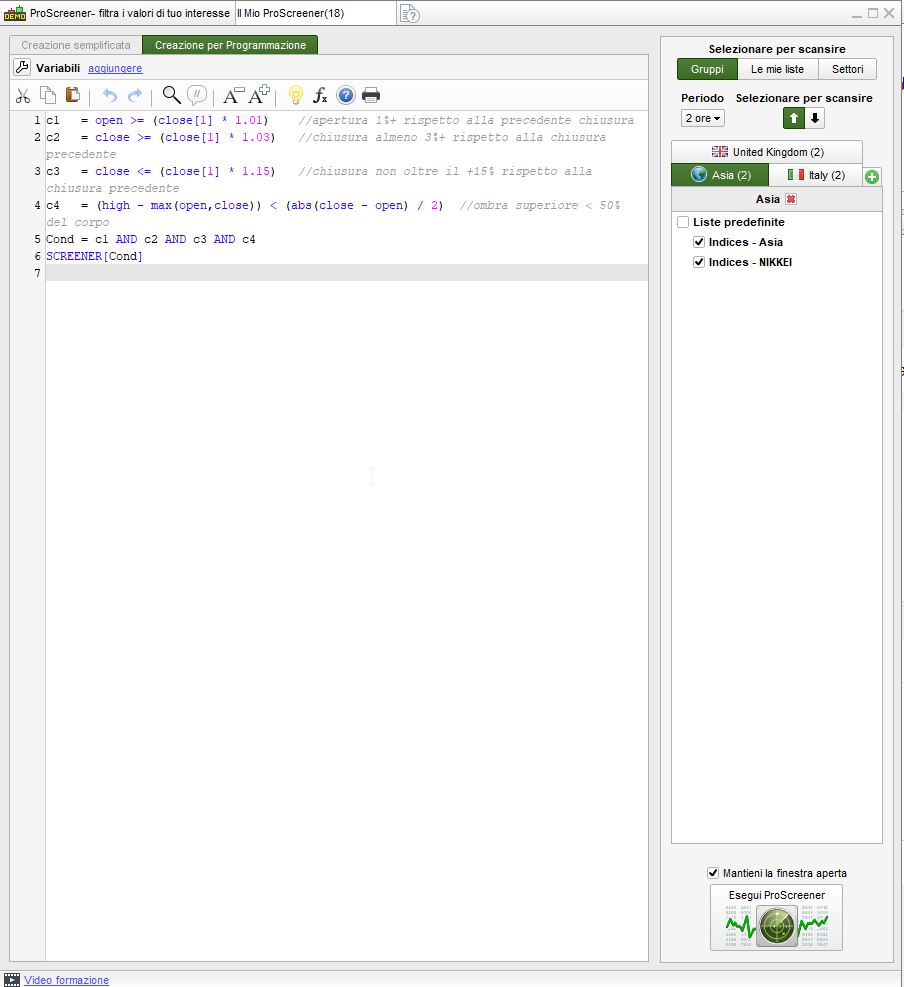Click line 4 comment ombra superiore

click(540, 205)
